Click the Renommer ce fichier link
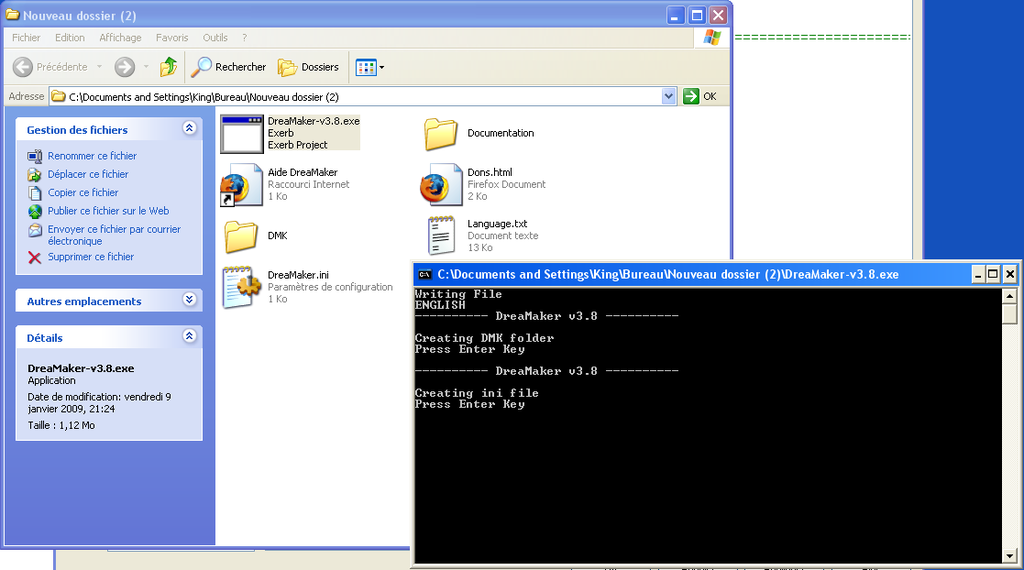 click(92, 156)
